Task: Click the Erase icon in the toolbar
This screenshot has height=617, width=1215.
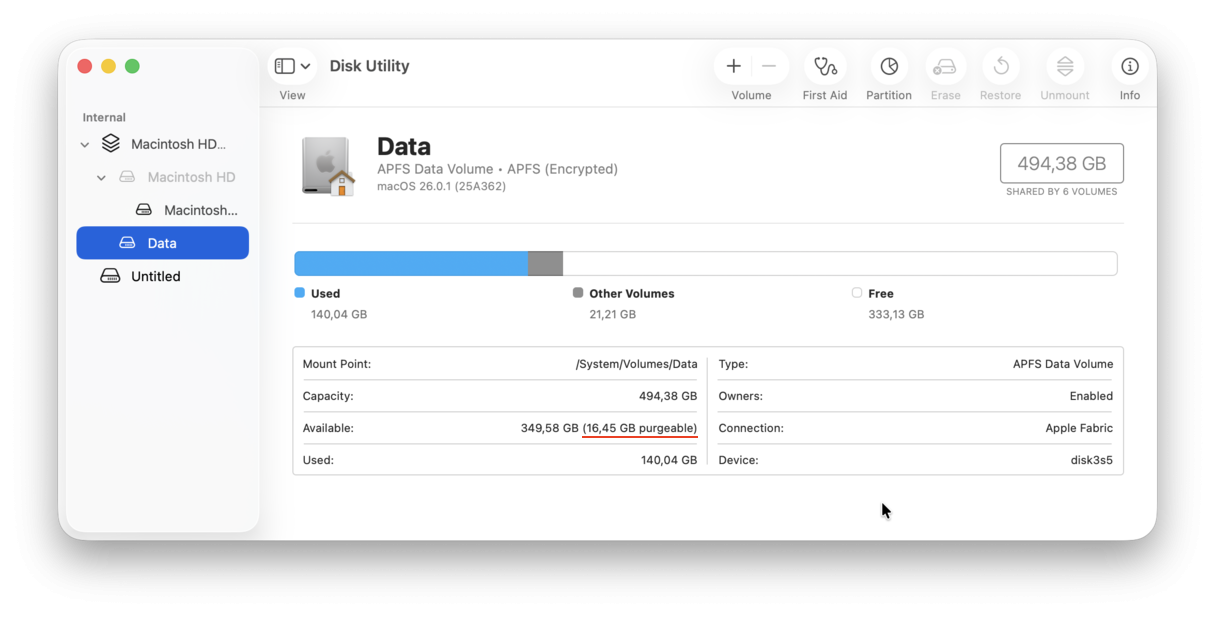Action: pyautogui.click(x=945, y=66)
